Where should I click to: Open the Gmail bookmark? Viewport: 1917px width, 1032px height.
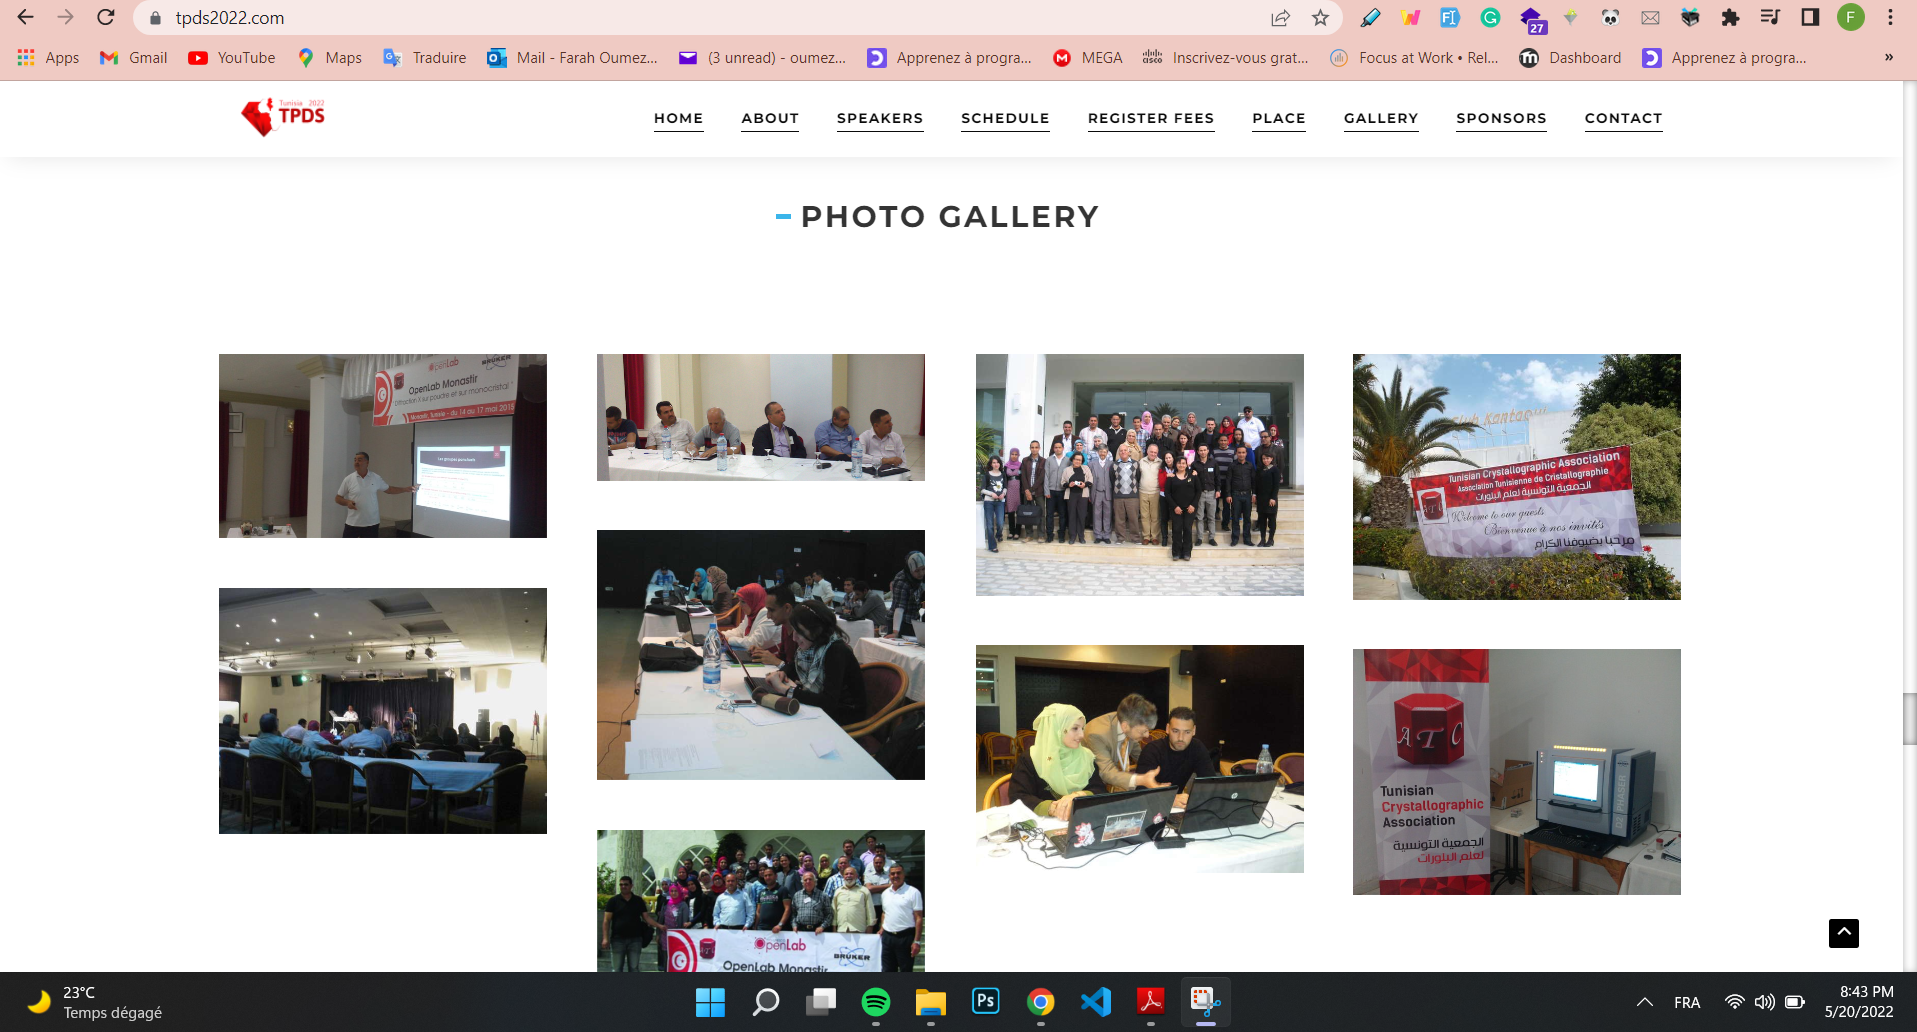(134, 58)
